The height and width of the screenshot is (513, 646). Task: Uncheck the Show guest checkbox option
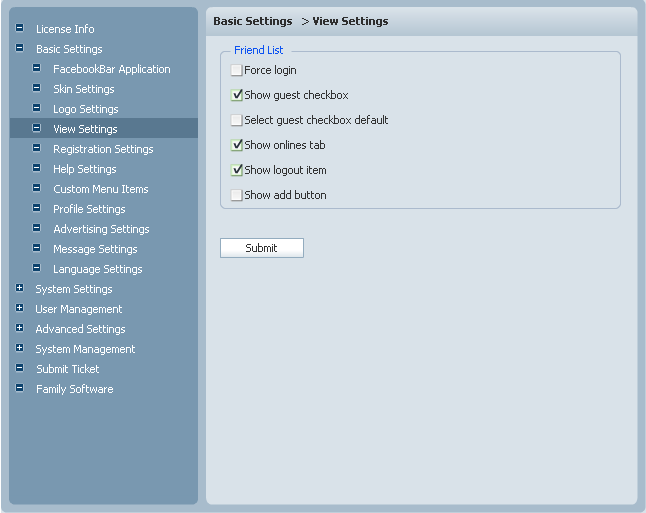tap(237, 95)
